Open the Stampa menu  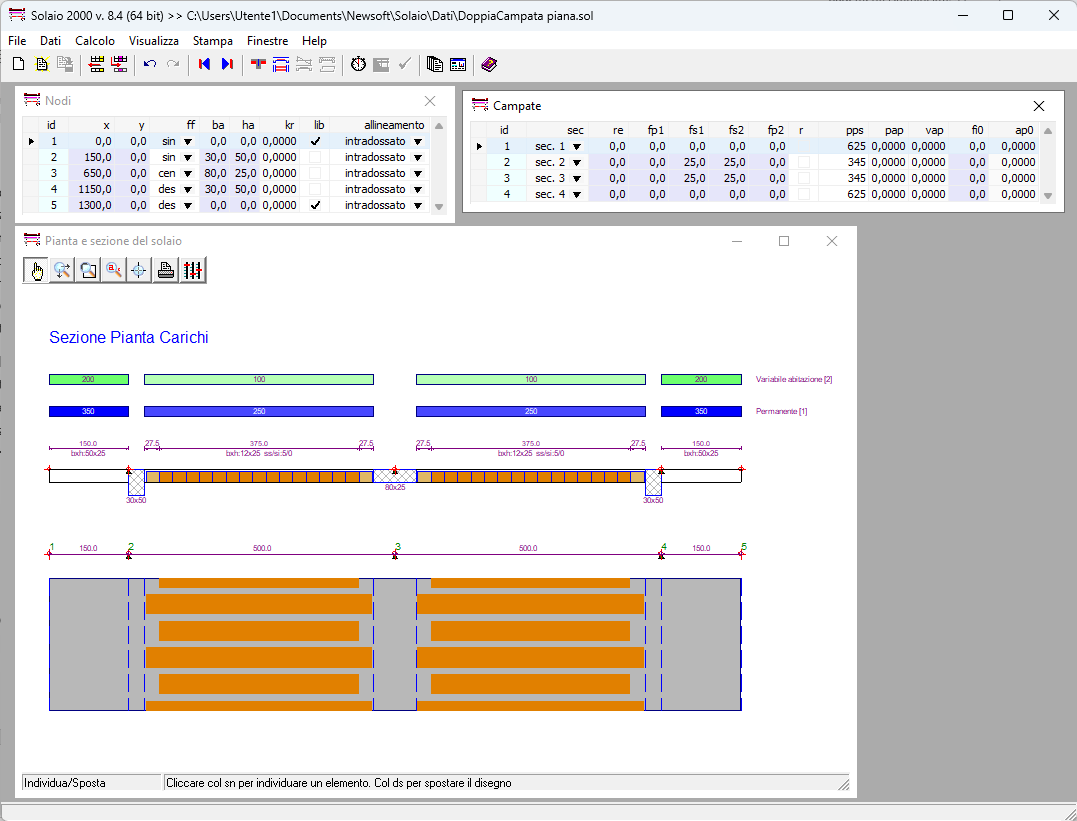click(212, 41)
